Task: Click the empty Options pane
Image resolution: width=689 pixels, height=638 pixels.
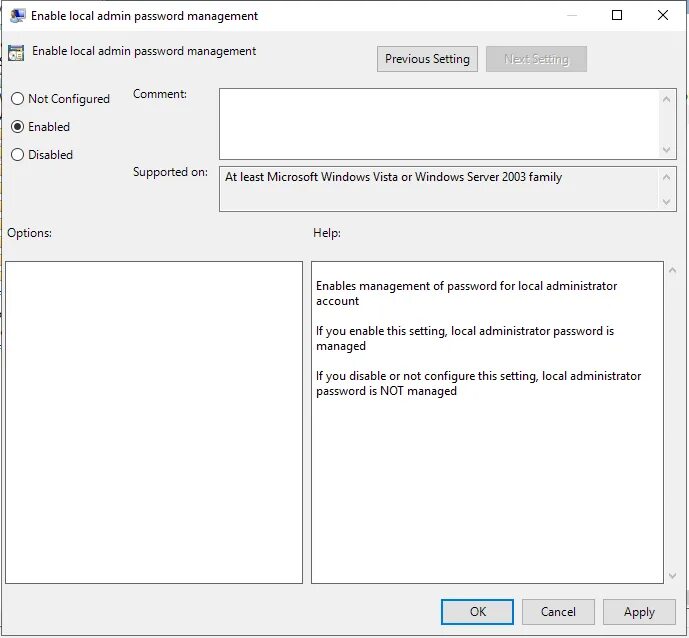Action: click(154, 422)
